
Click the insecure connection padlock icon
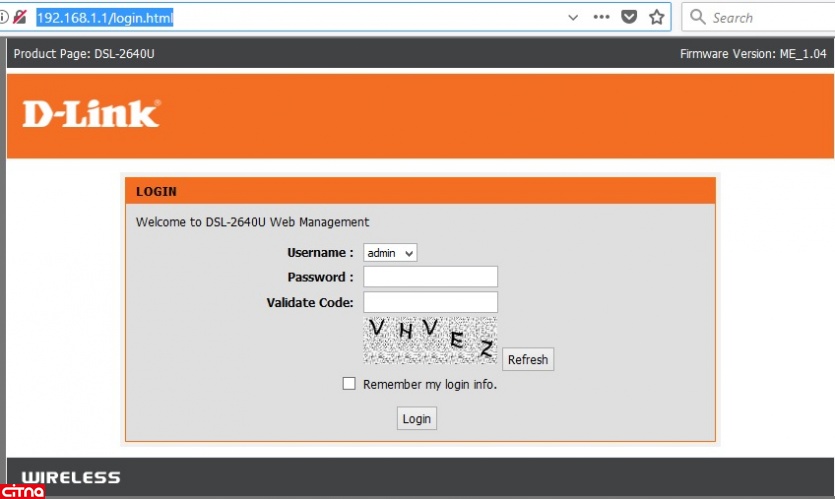point(19,17)
